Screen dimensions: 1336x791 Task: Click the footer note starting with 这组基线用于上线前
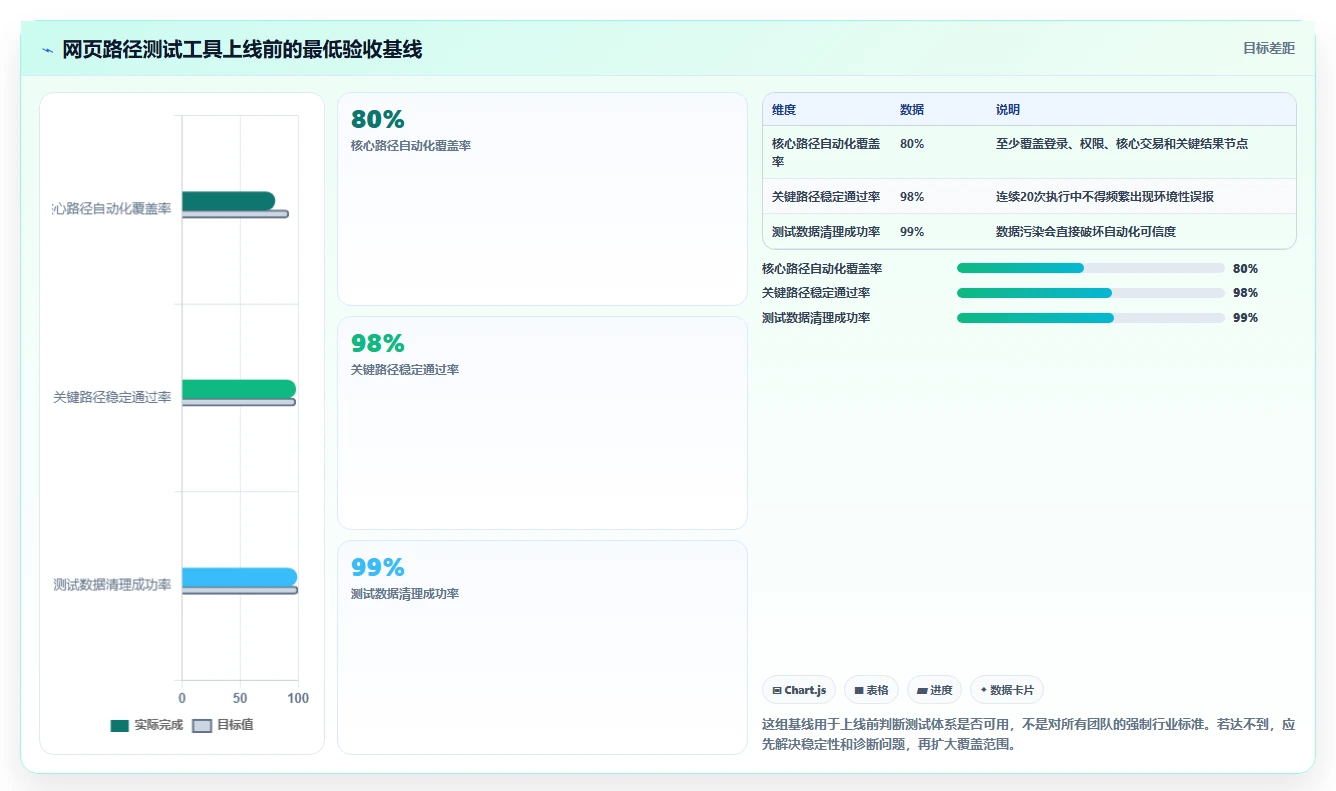(x=1028, y=734)
